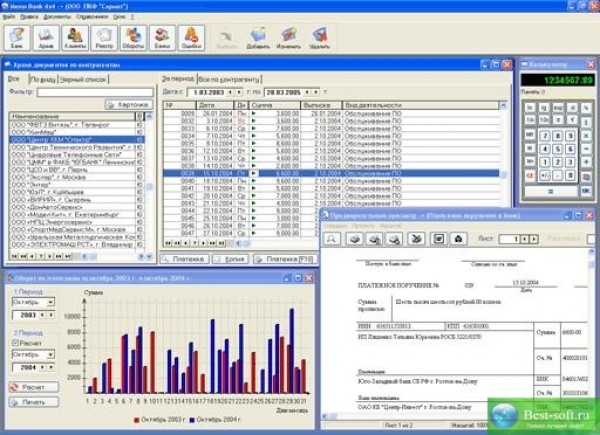
Task: Increase year 2003 with right spinner arrow
Action: tap(50, 315)
